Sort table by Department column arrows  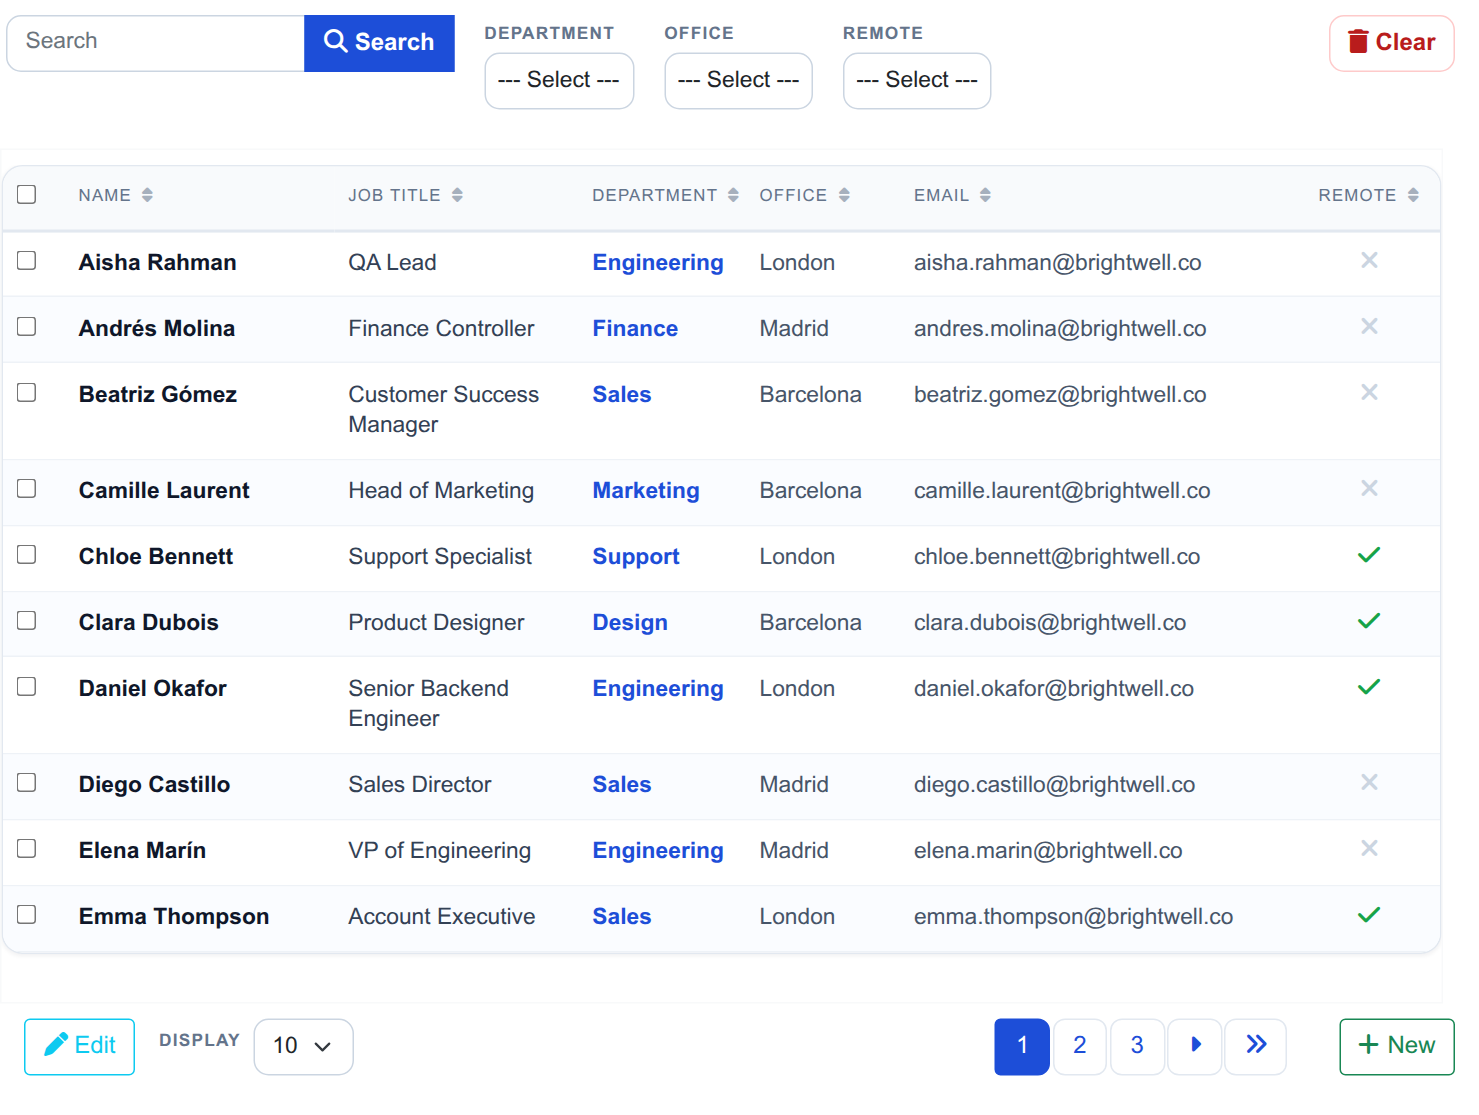[x=733, y=195]
